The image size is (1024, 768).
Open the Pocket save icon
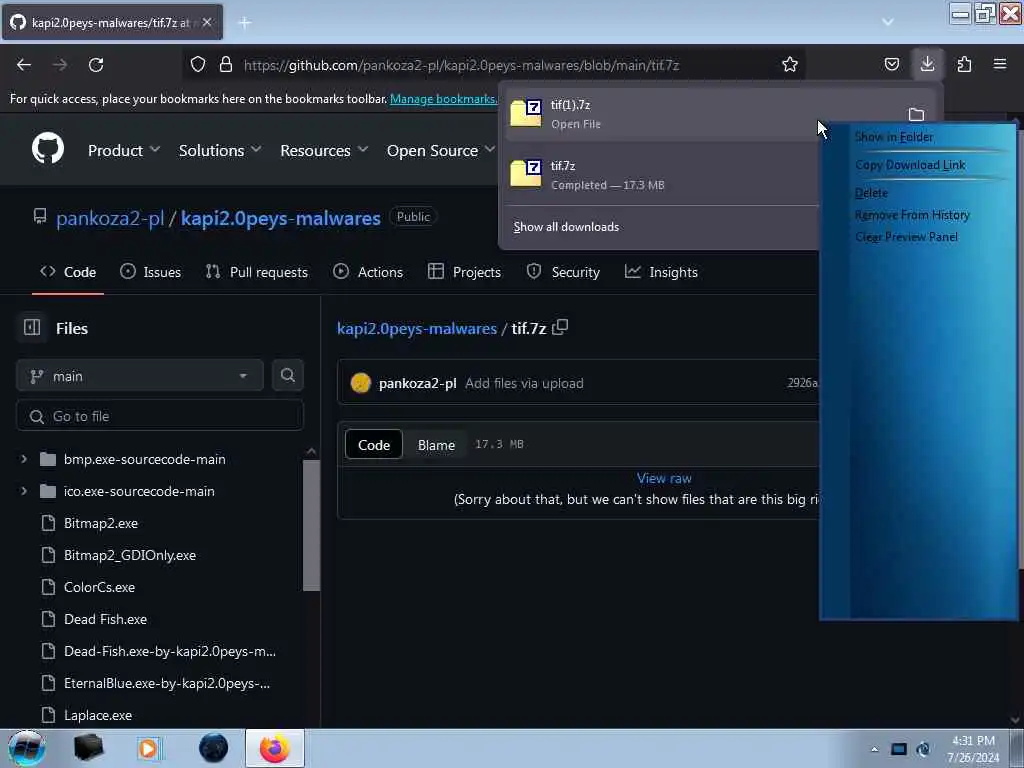[x=891, y=64]
